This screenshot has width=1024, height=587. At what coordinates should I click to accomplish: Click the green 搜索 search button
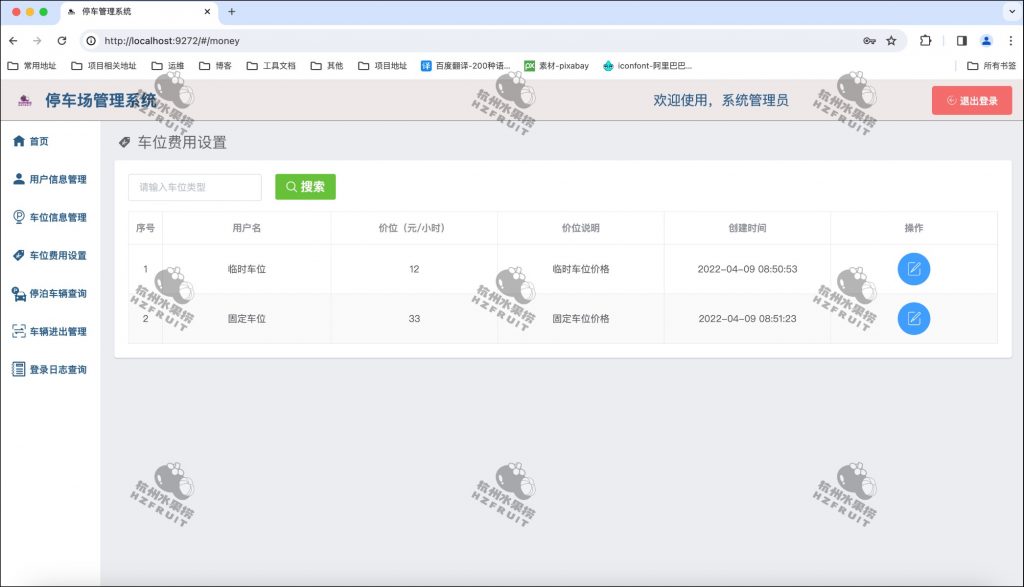pos(305,187)
